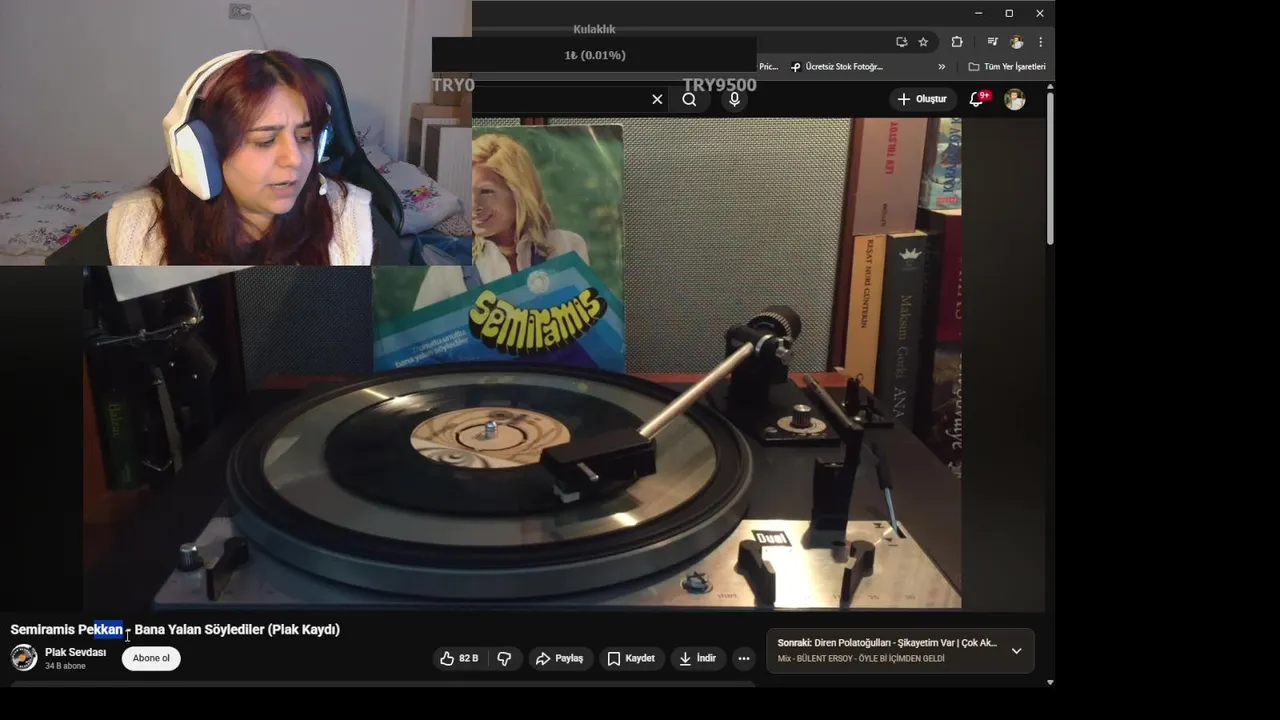Share the video via Paylaş
Screen dimensions: 1280x720
coord(559,658)
